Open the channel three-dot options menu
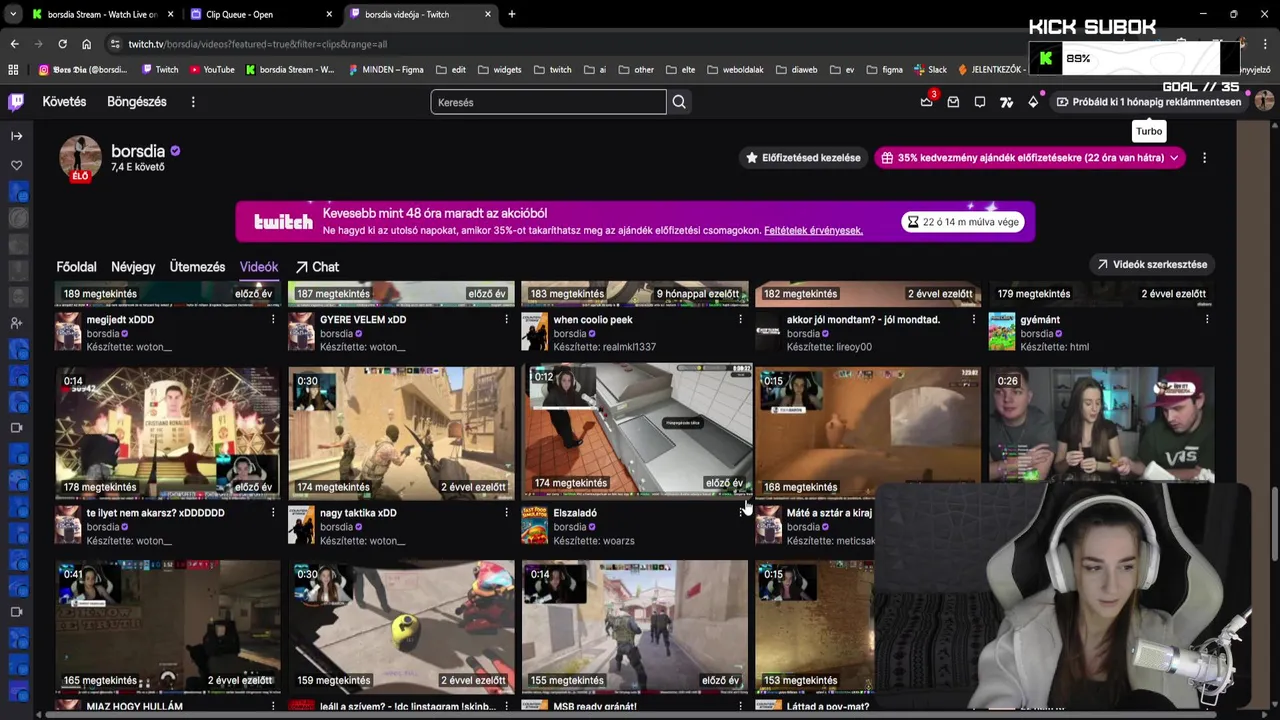 point(1204,158)
